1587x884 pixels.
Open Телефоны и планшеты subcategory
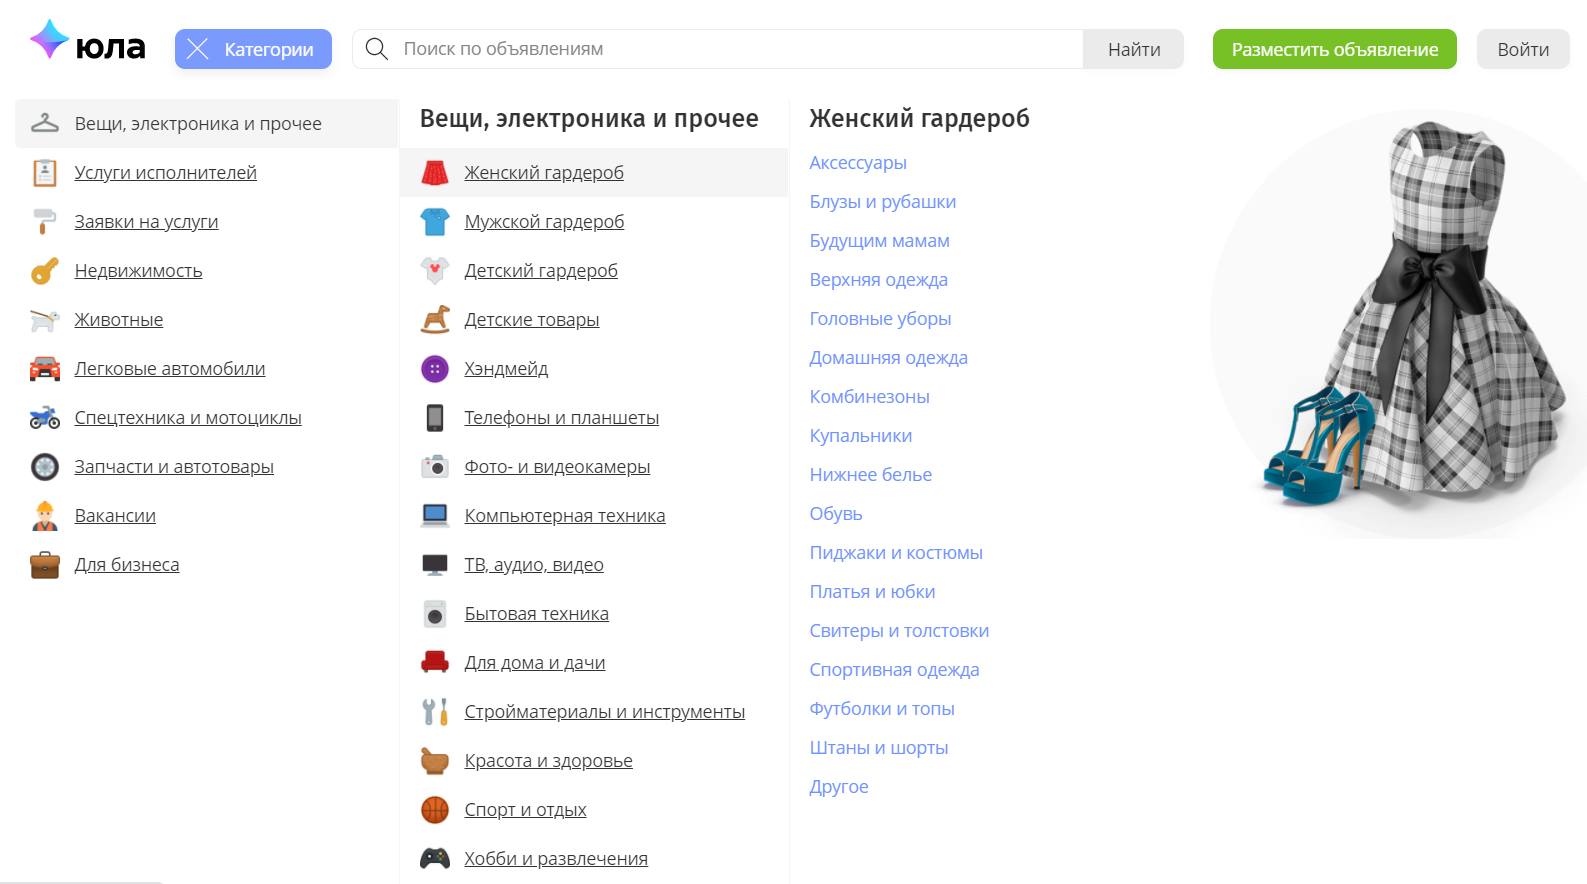[561, 418]
